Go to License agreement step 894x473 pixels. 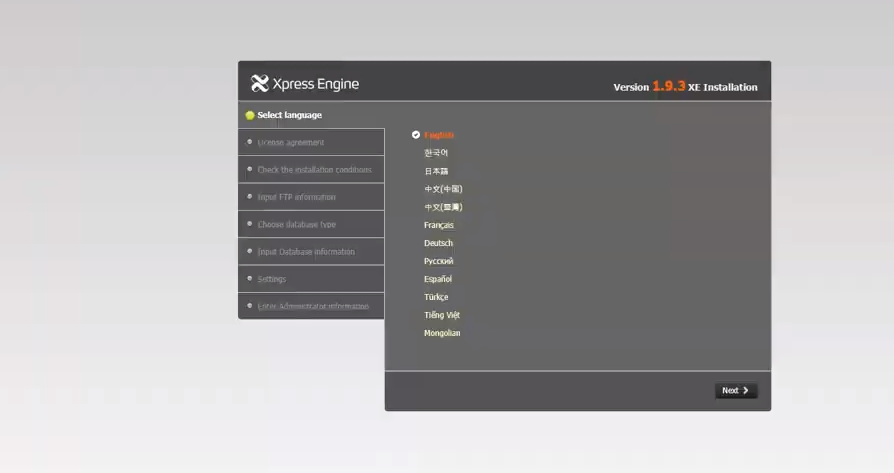point(311,142)
